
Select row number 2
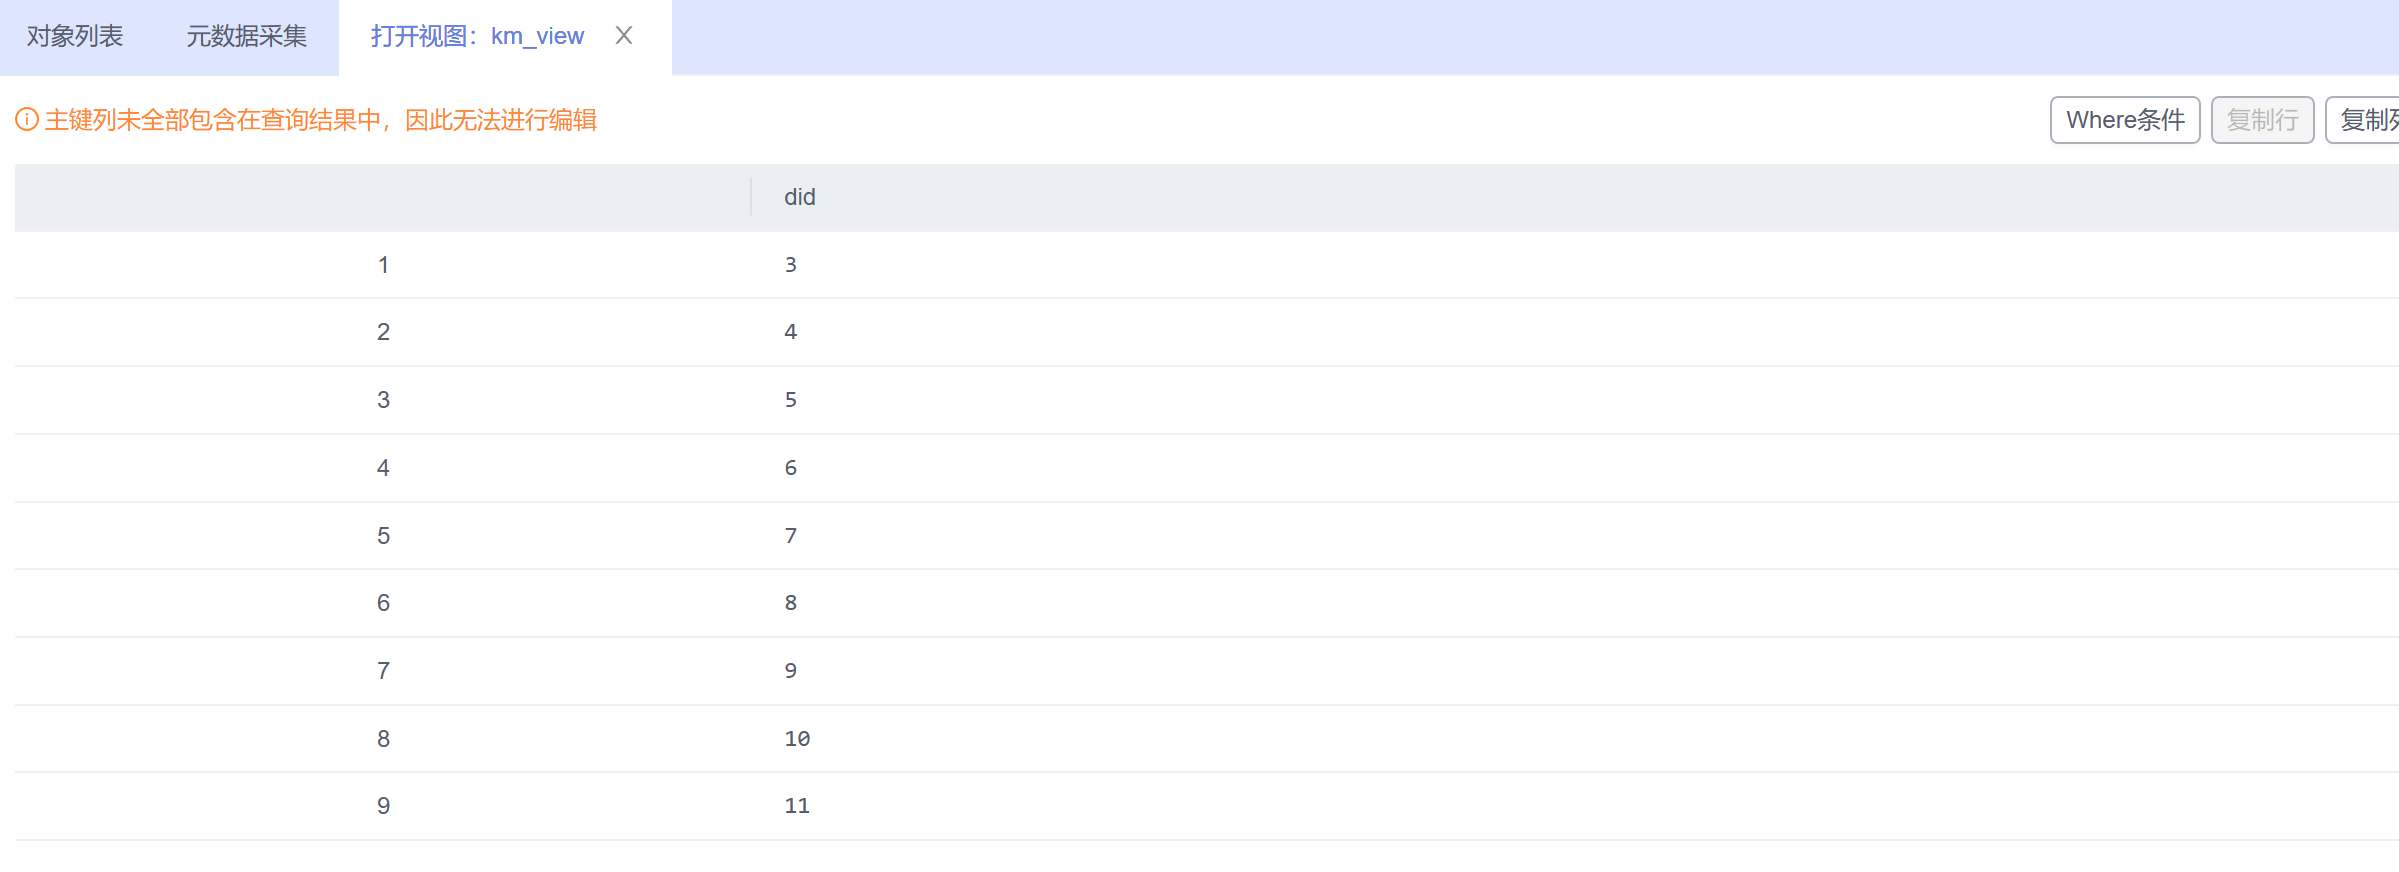point(383,332)
